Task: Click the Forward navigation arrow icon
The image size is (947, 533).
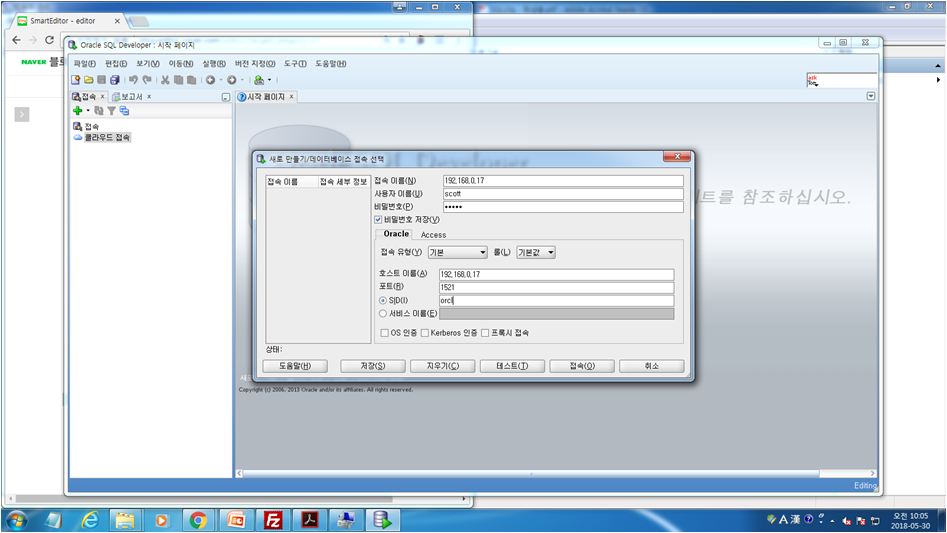Action: pos(232,80)
